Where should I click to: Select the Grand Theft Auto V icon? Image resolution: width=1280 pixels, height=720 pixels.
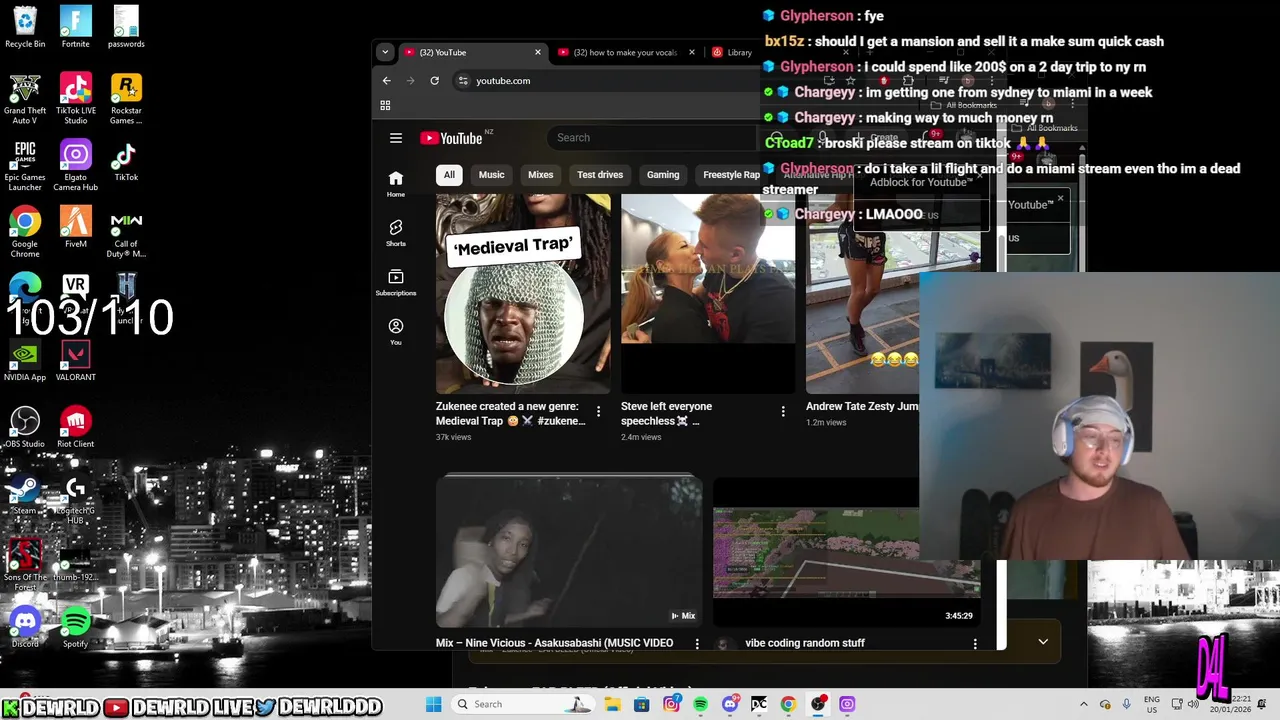(x=25, y=98)
